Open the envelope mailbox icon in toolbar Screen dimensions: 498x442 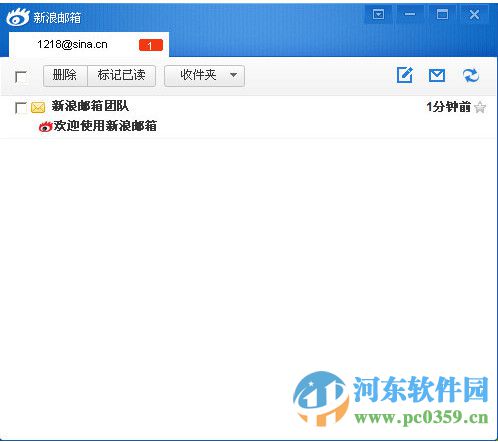pyautogui.click(x=437, y=75)
